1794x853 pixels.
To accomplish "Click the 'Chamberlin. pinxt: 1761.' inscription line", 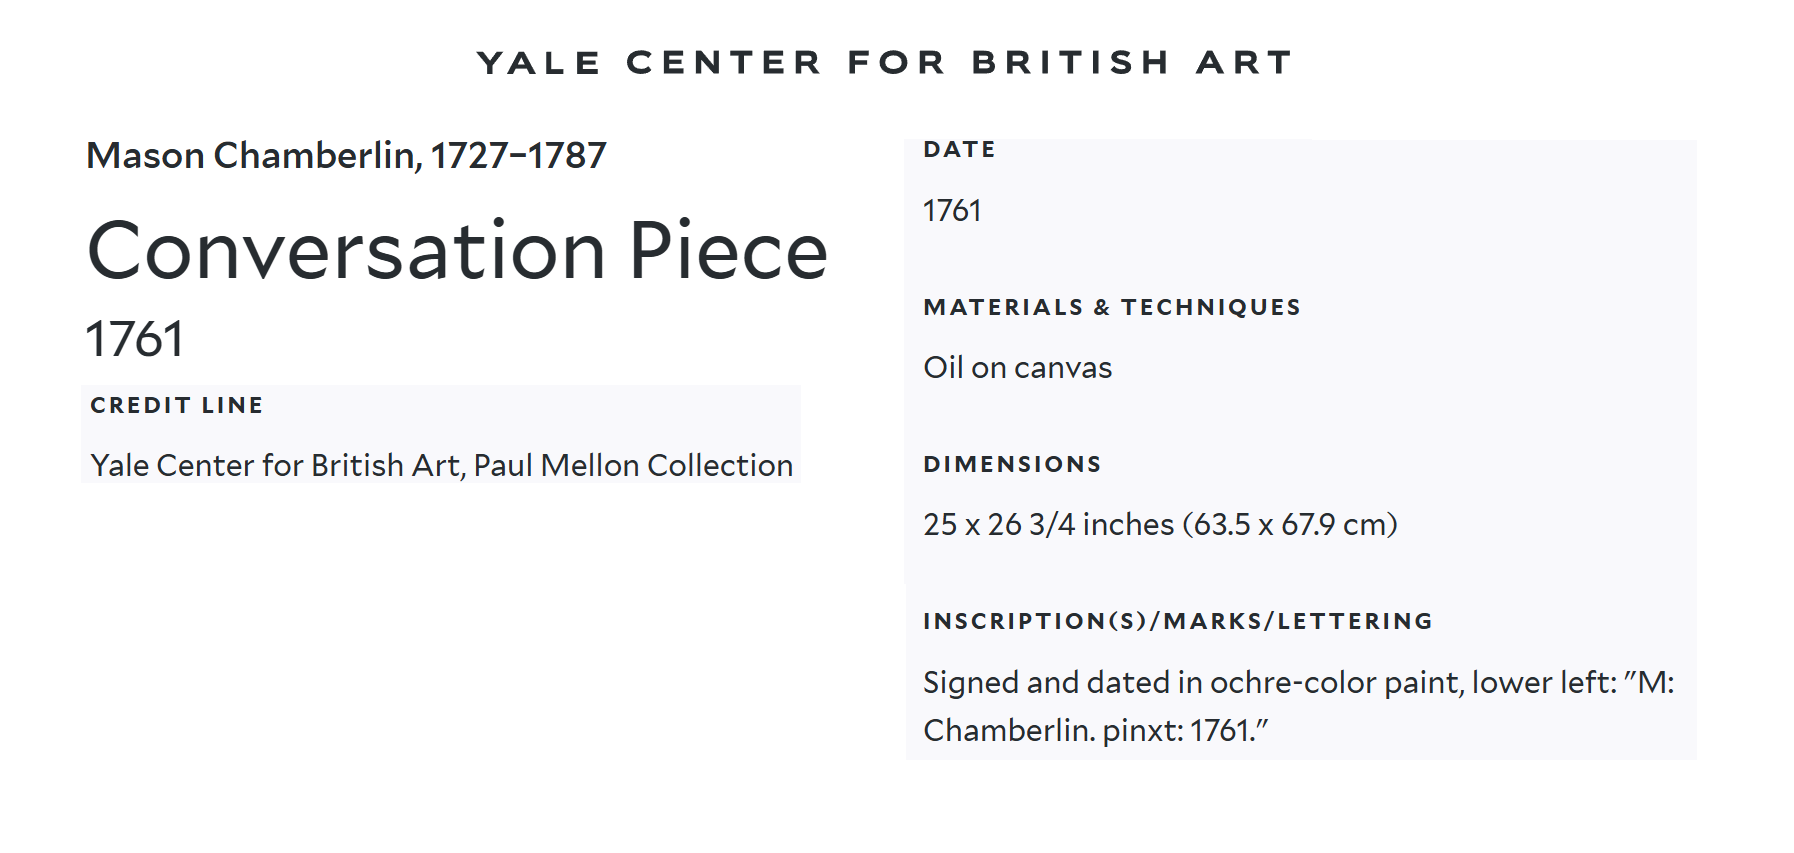I will pos(1095,731).
